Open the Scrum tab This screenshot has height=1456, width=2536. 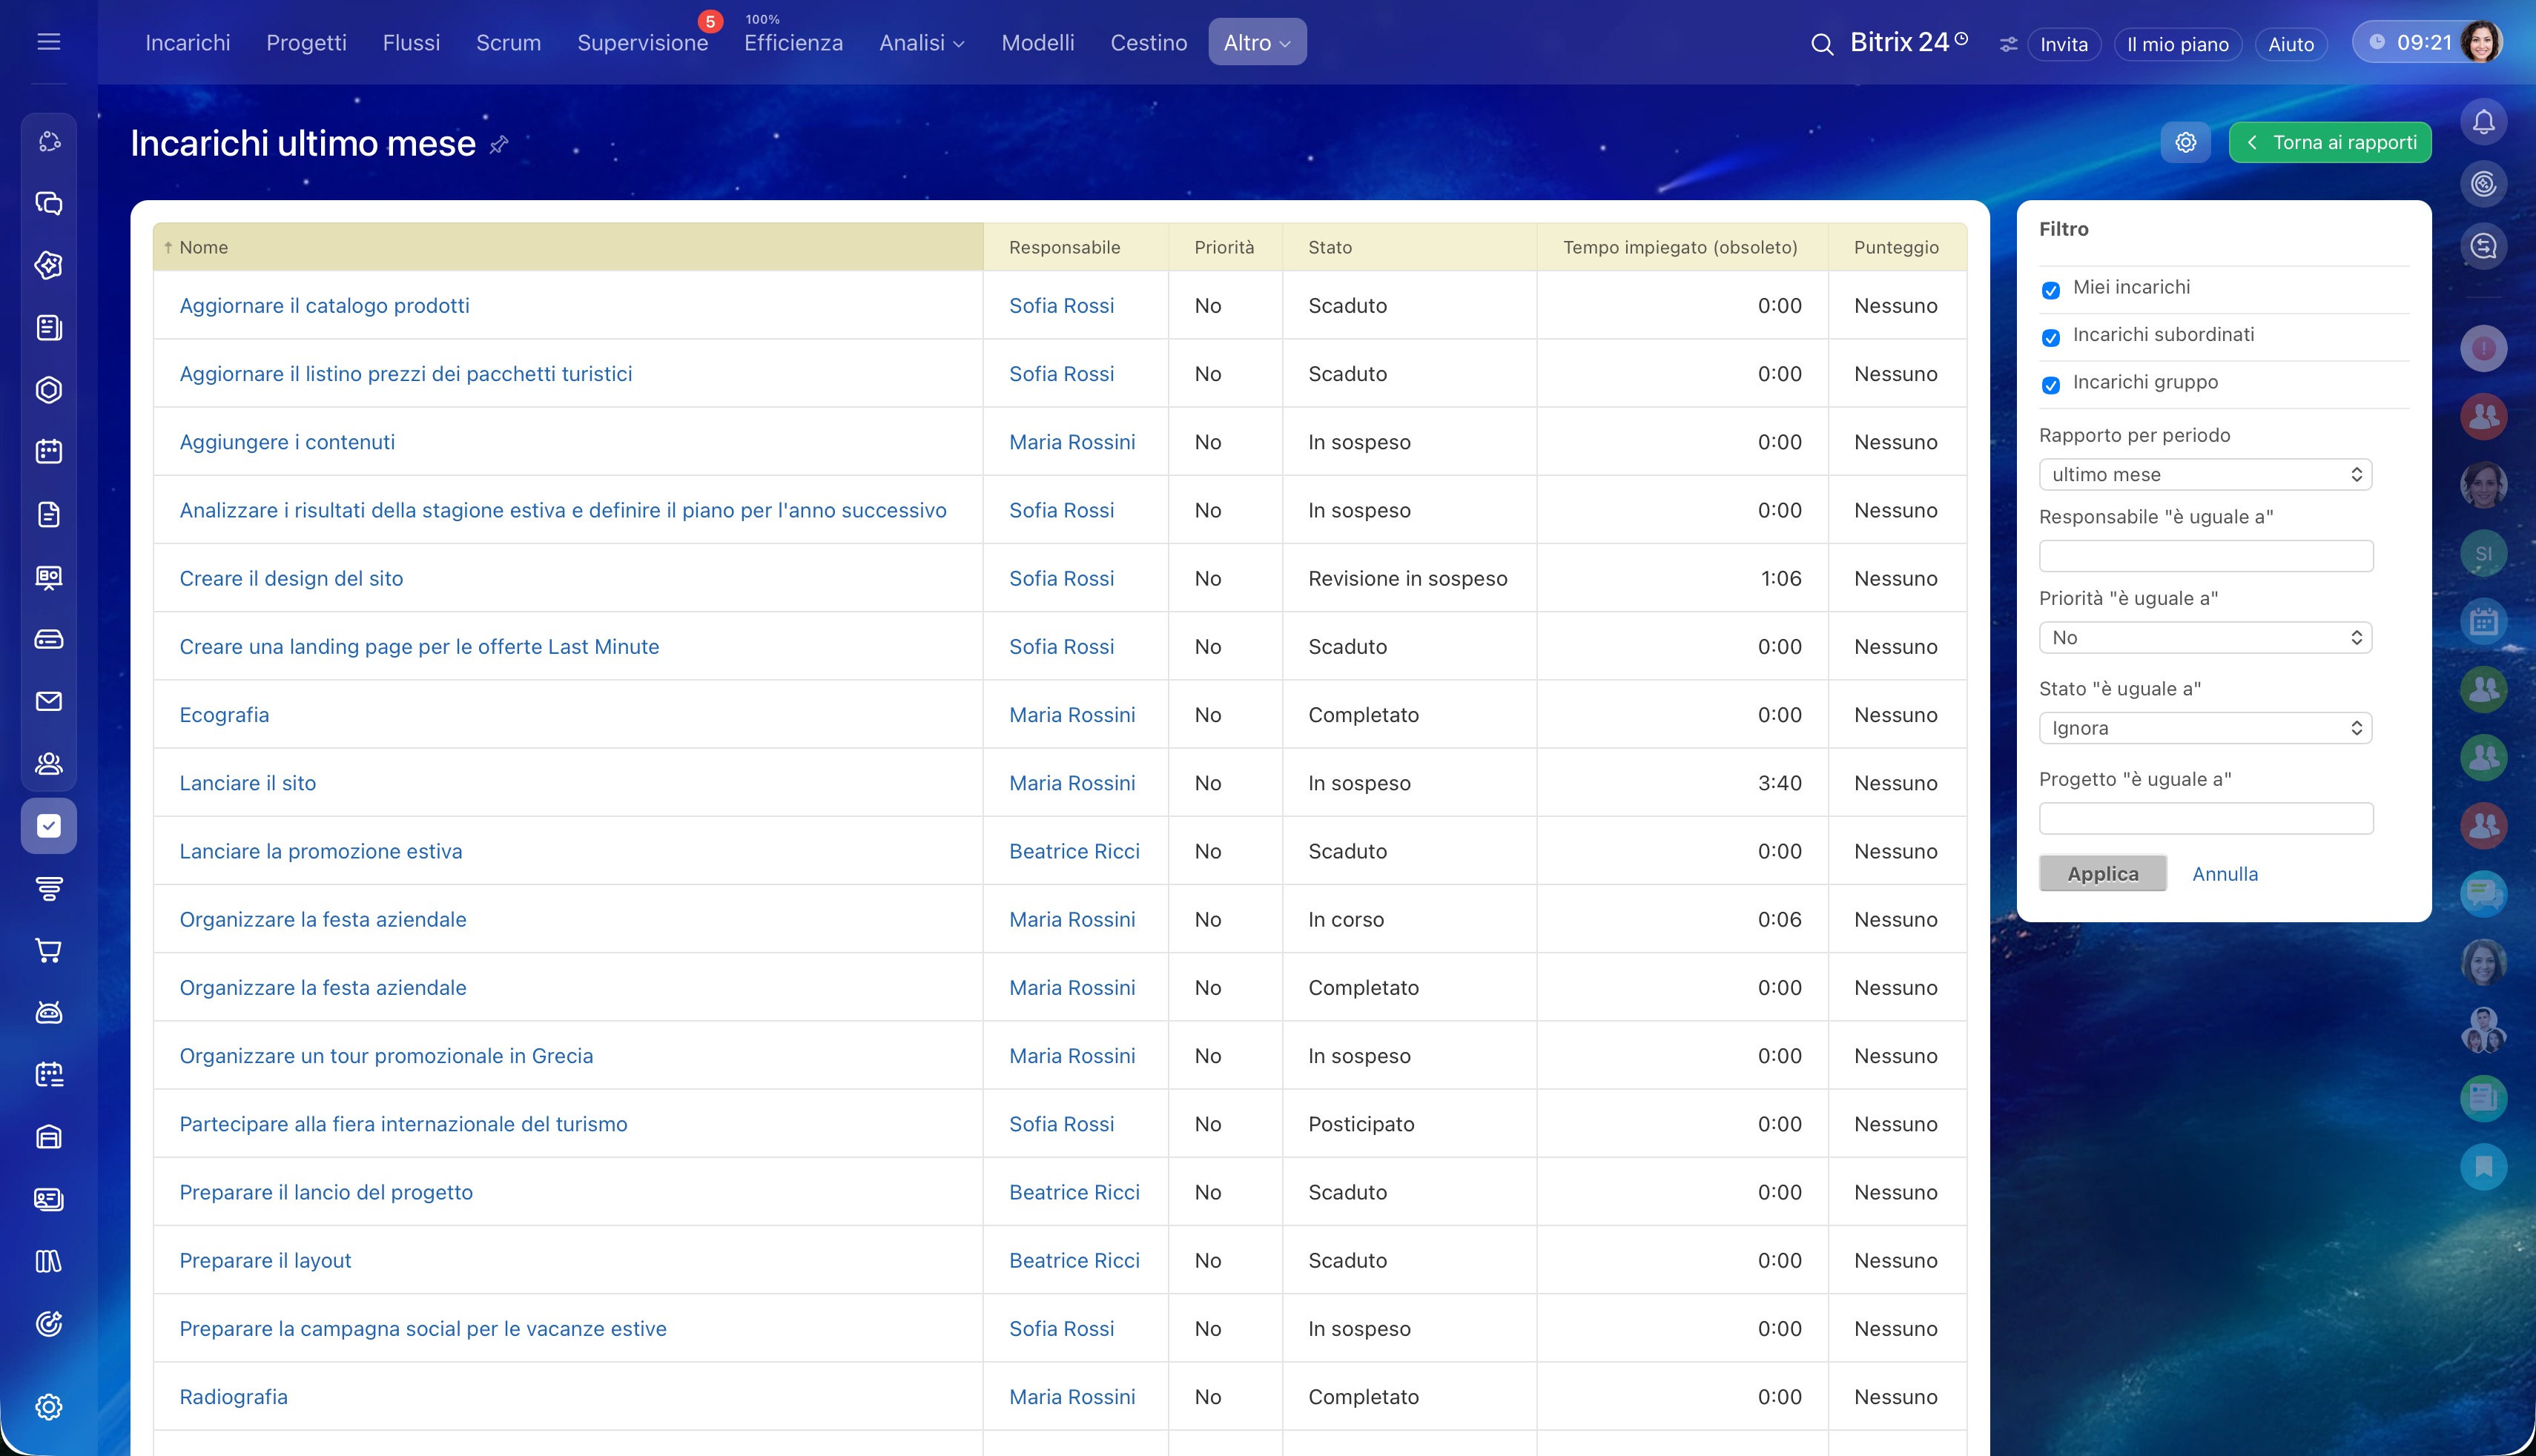pyautogui.click(x=508, y=42)
